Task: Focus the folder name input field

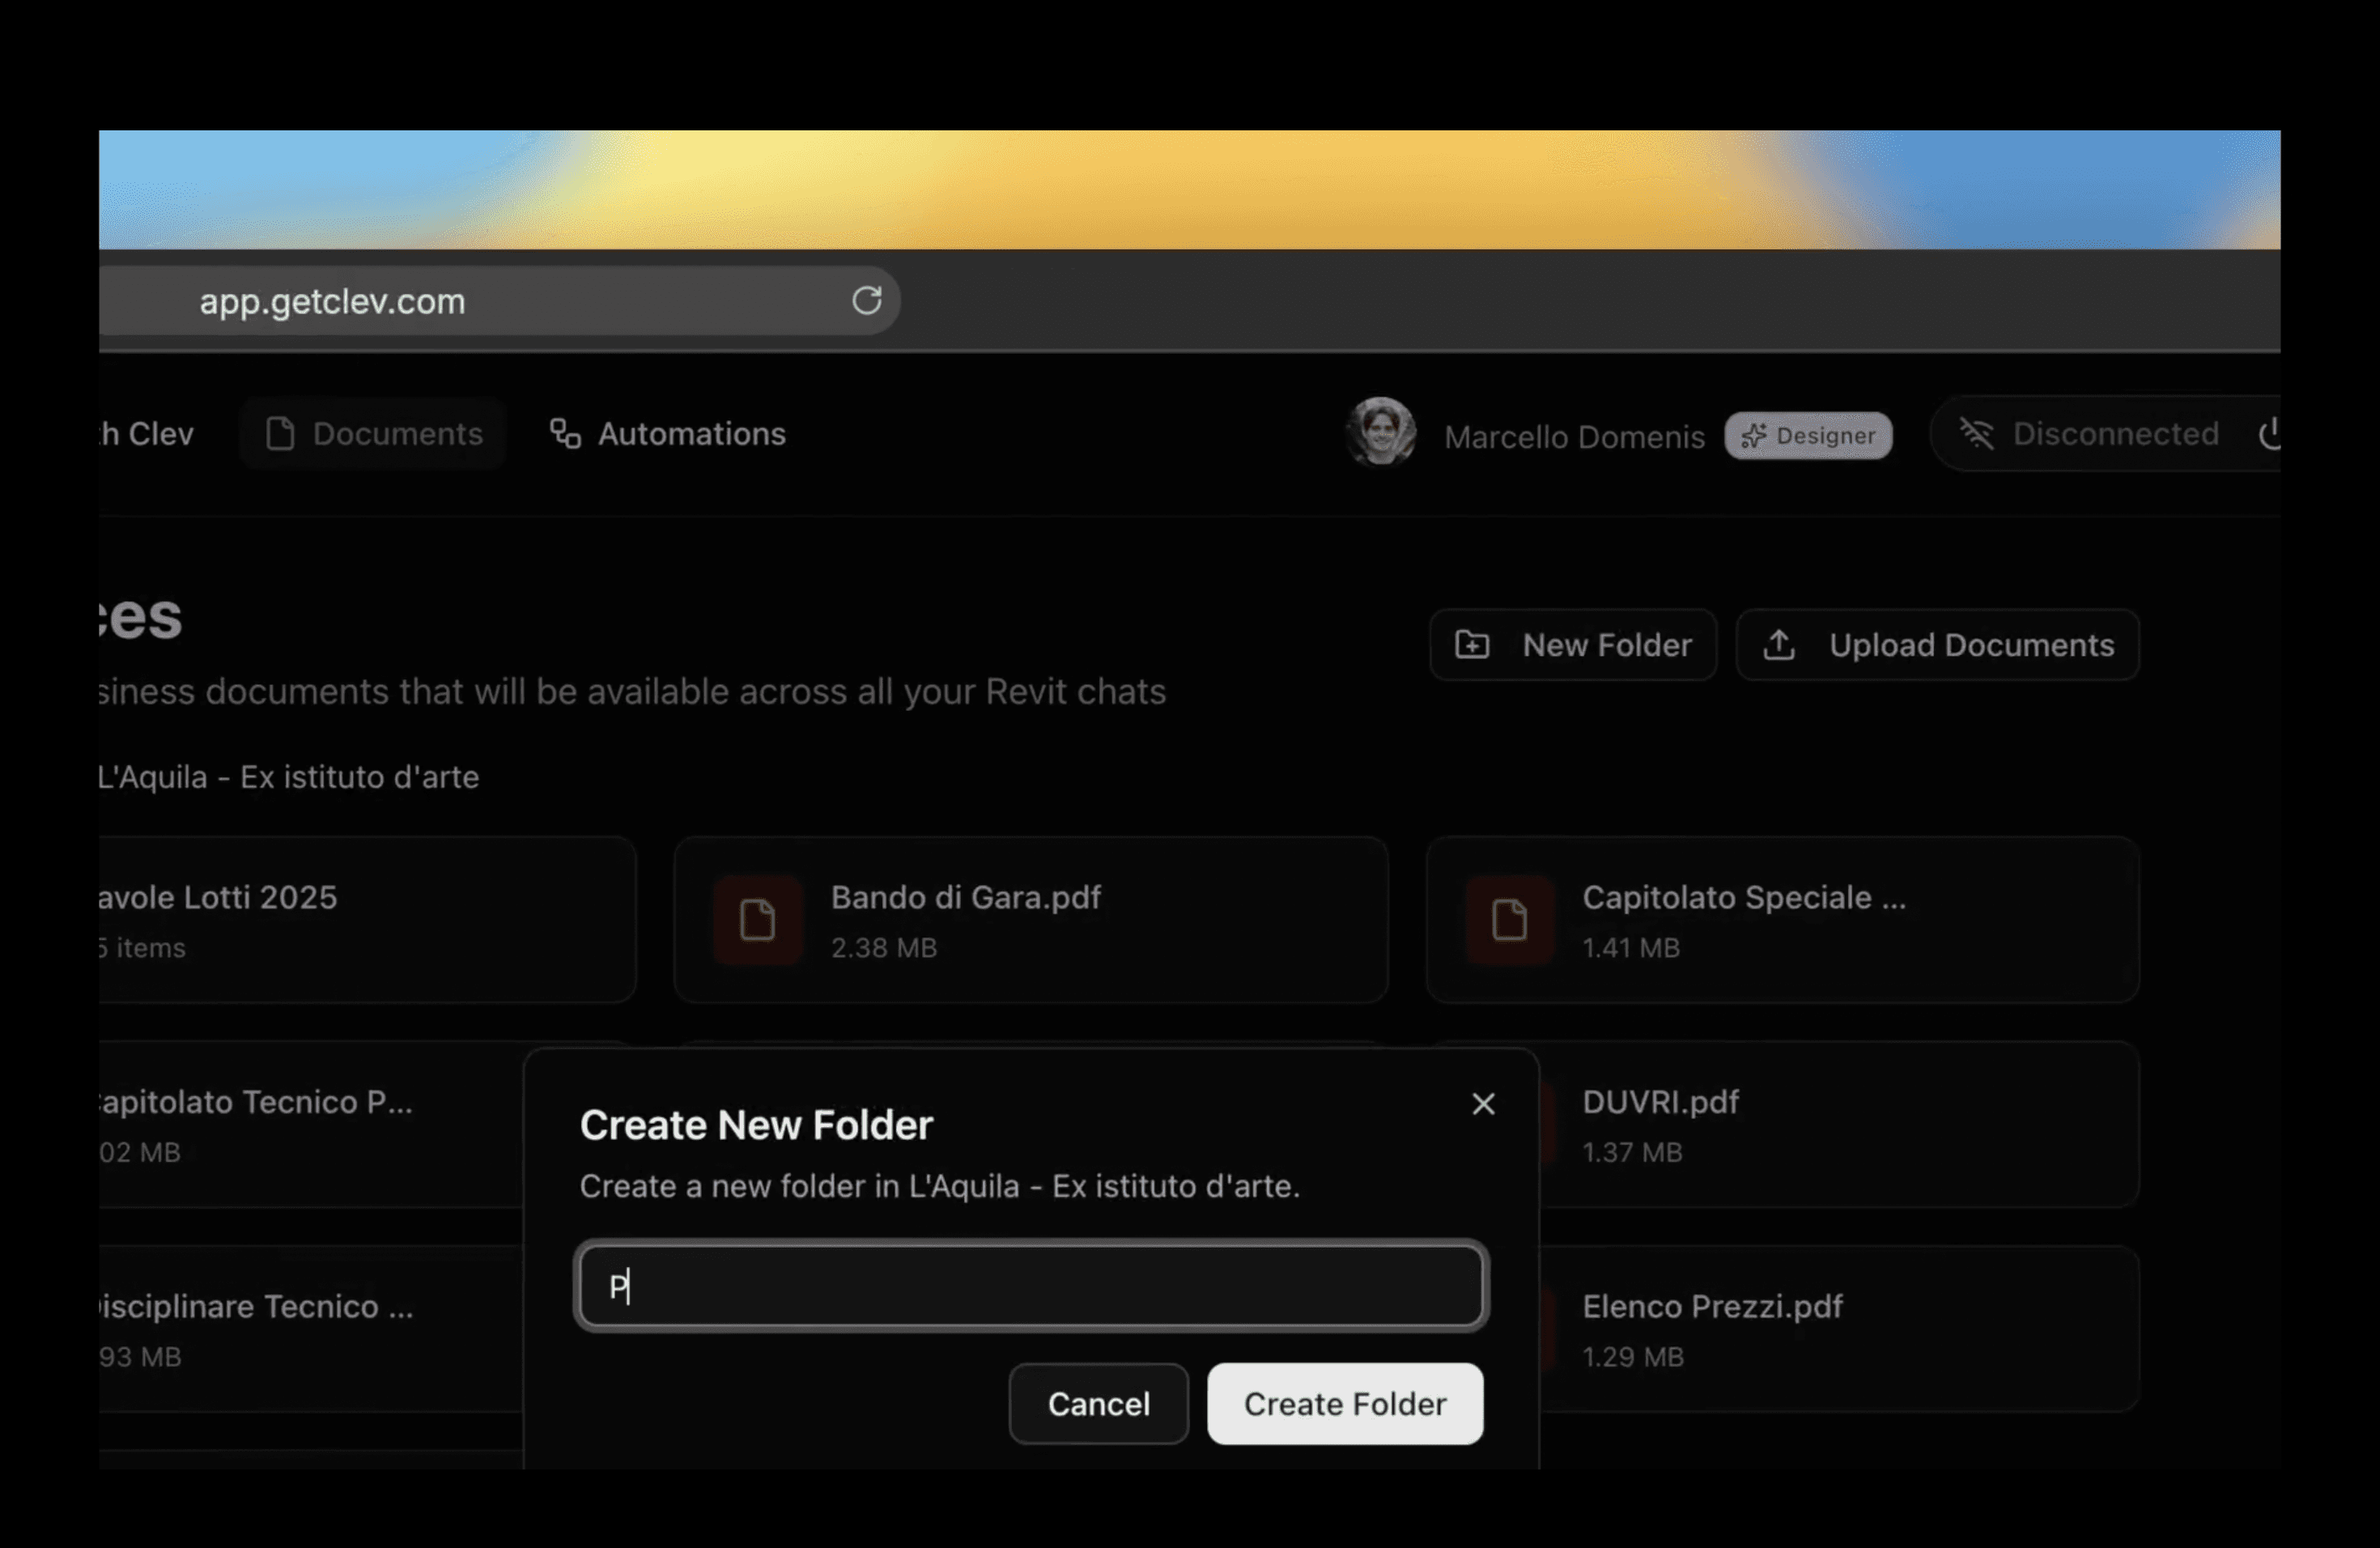Action: coord(1030,1286)
